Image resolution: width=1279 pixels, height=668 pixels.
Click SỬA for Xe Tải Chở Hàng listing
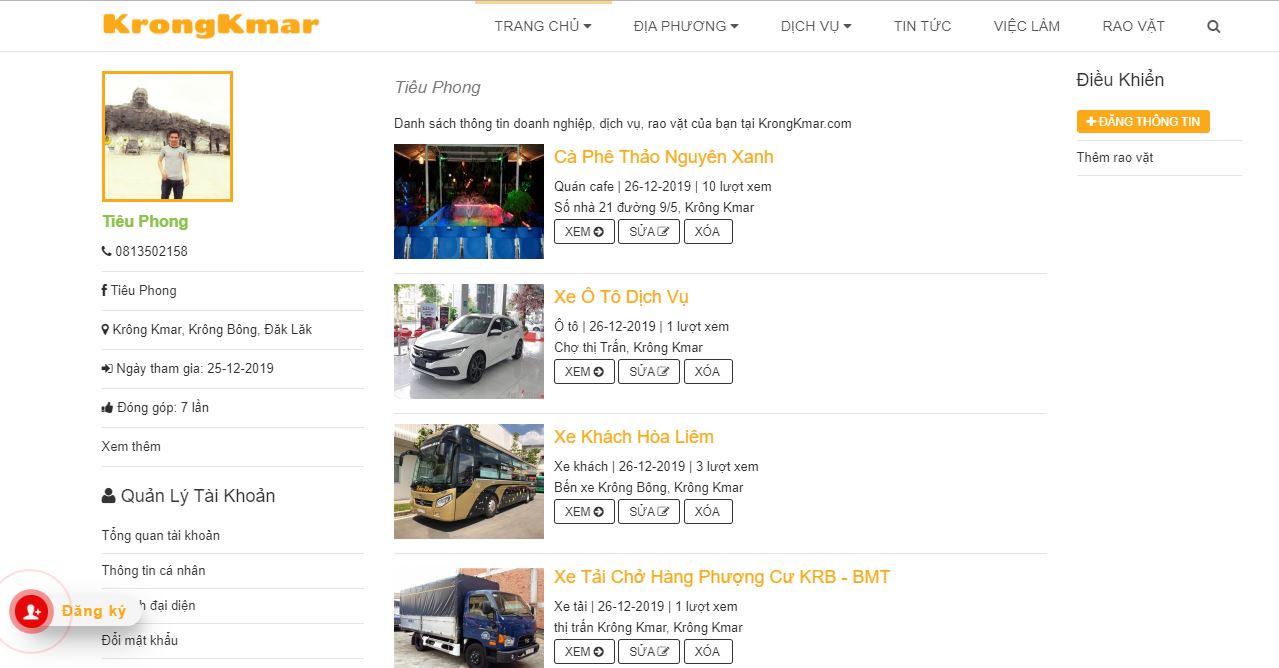pos(649,651)
